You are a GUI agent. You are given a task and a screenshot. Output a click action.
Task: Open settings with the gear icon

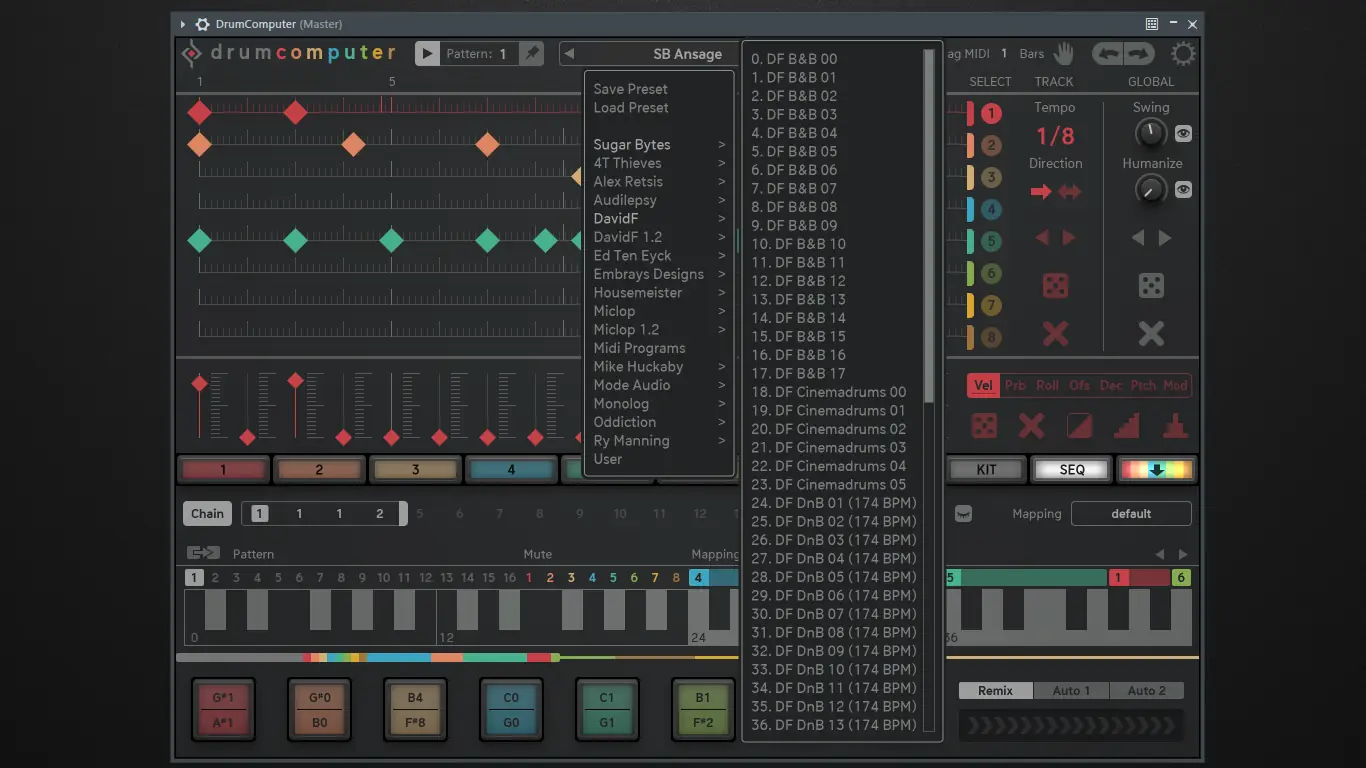point(1183,54)
